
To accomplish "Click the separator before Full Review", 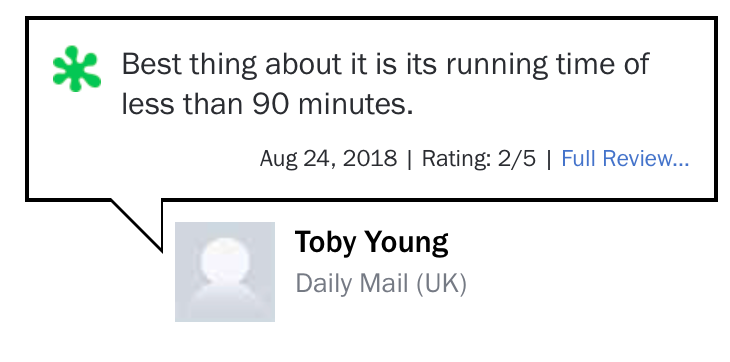I will pyautogui.click(x=549, y=159).
